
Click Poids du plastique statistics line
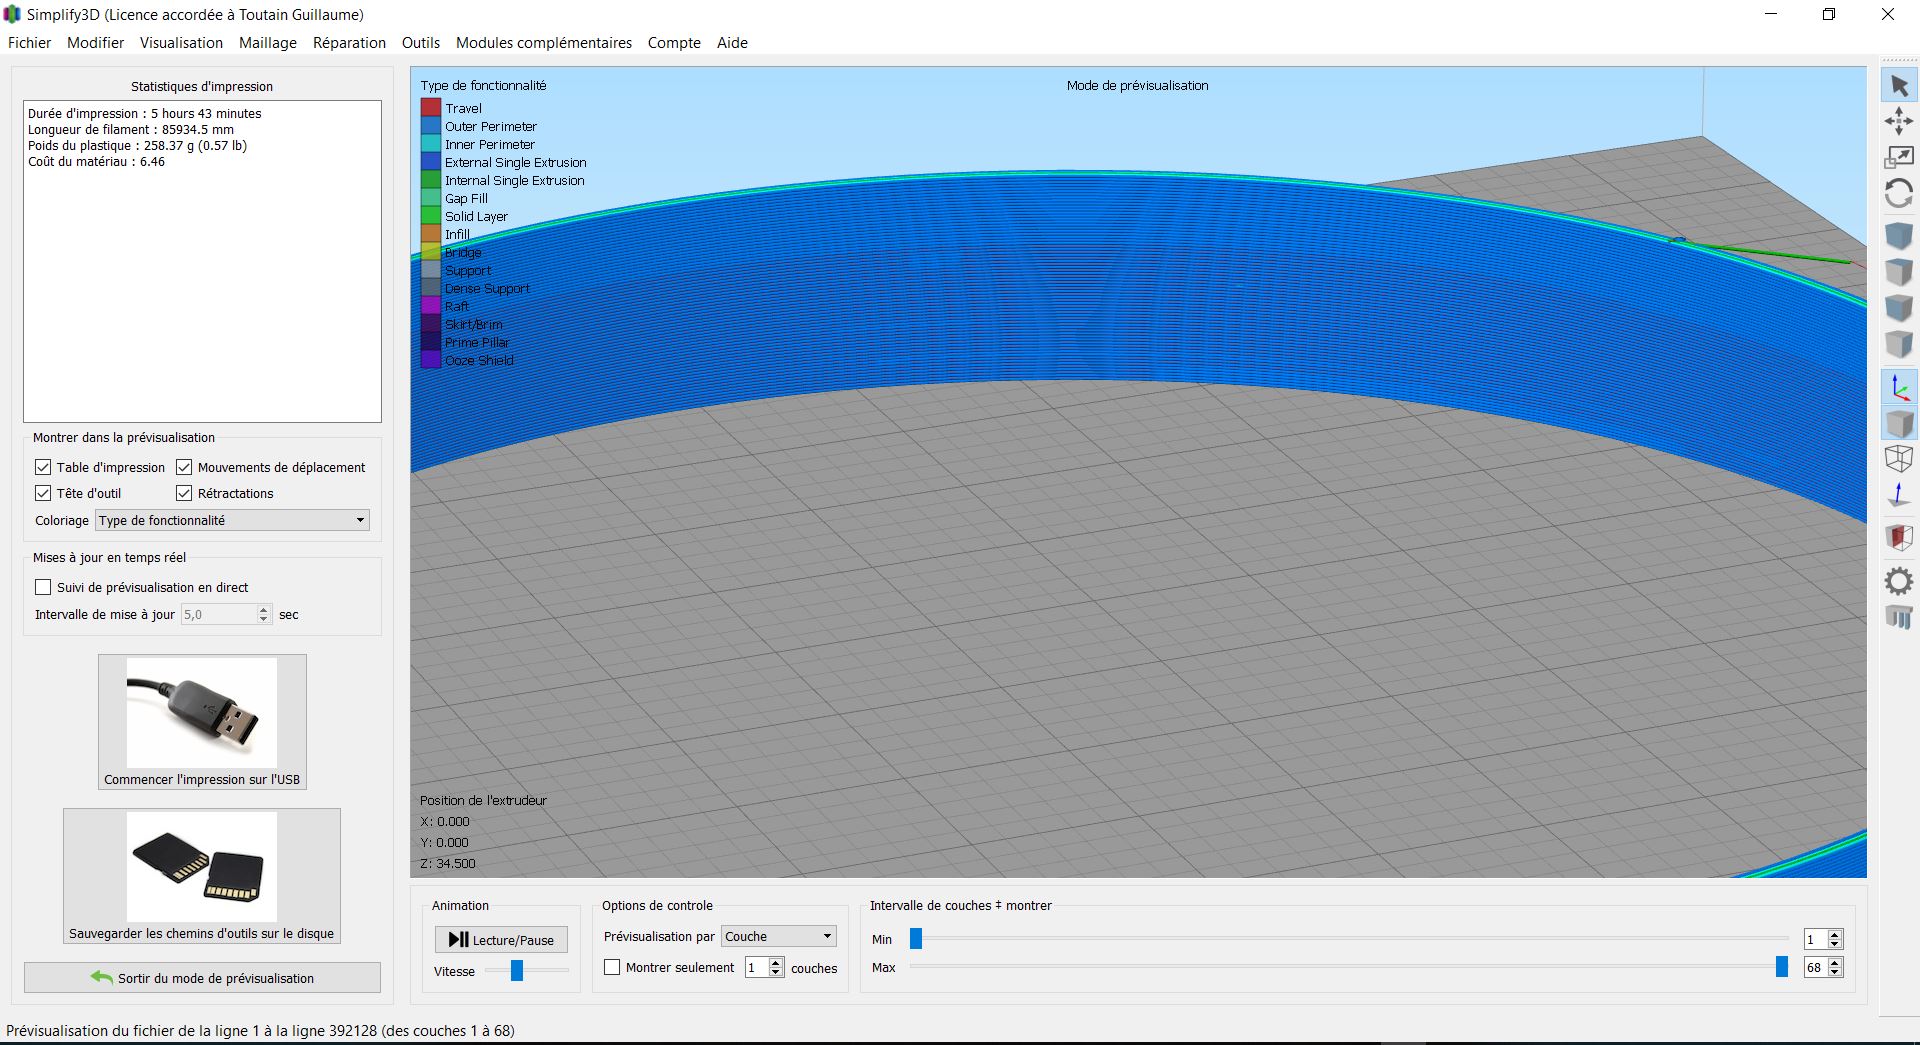137,145
